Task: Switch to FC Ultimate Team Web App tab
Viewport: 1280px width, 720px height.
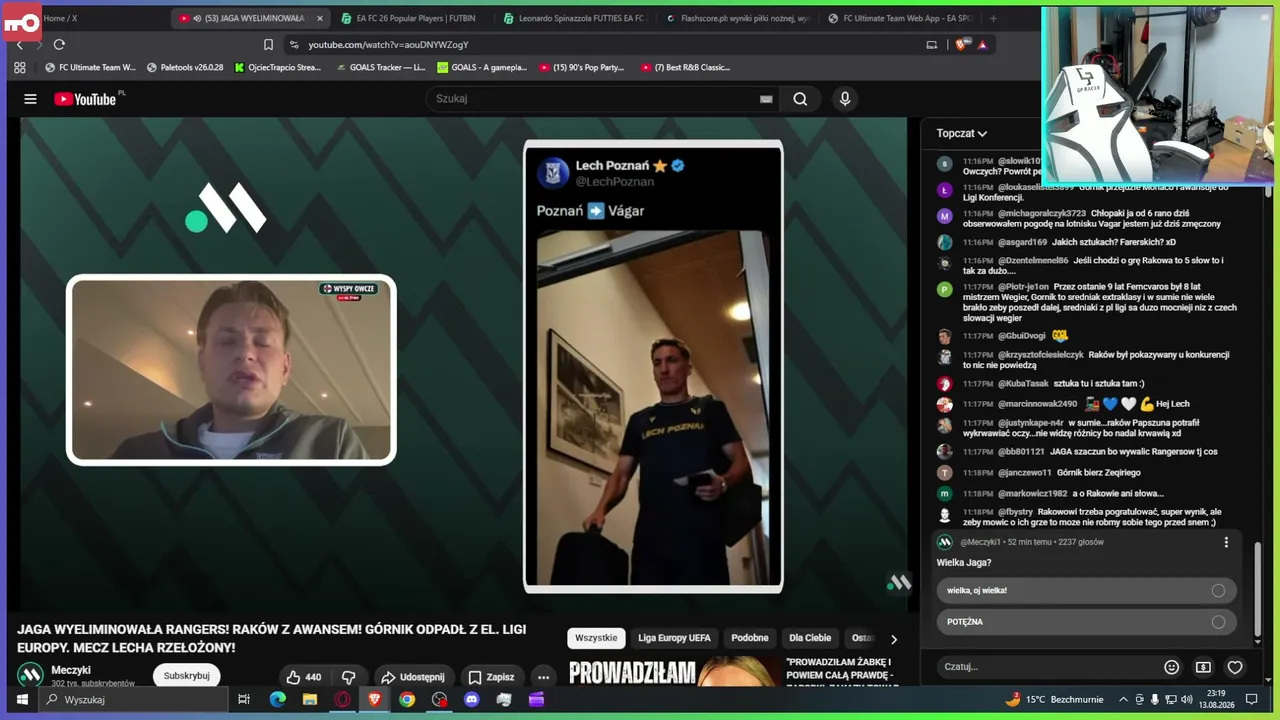Action: [899, 18]
